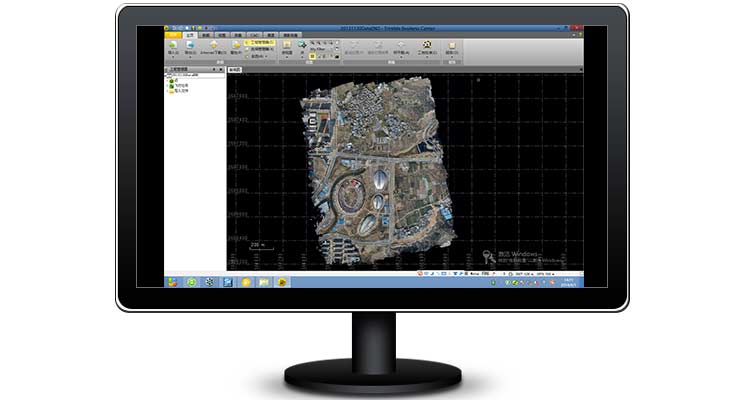Click the Export icon in the ribbon
Image resolution: width=748 pixels, height=400 pixels.
(x=190, y=45)
